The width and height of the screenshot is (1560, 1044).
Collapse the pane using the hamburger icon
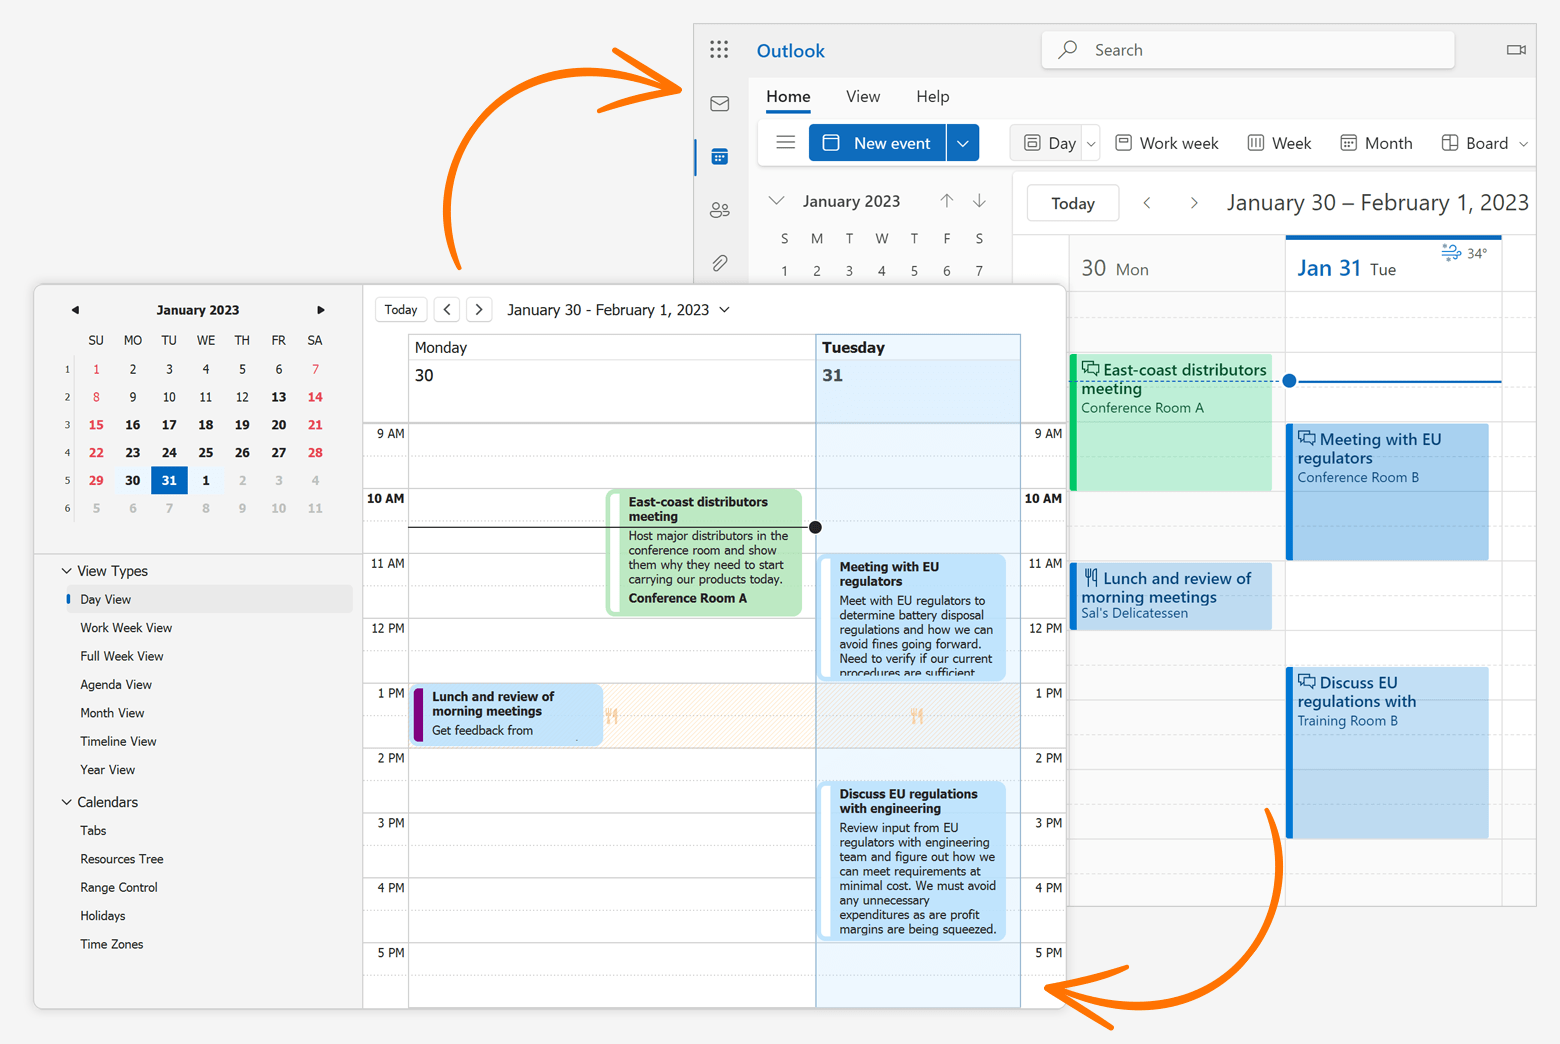(x=785, y=142)
